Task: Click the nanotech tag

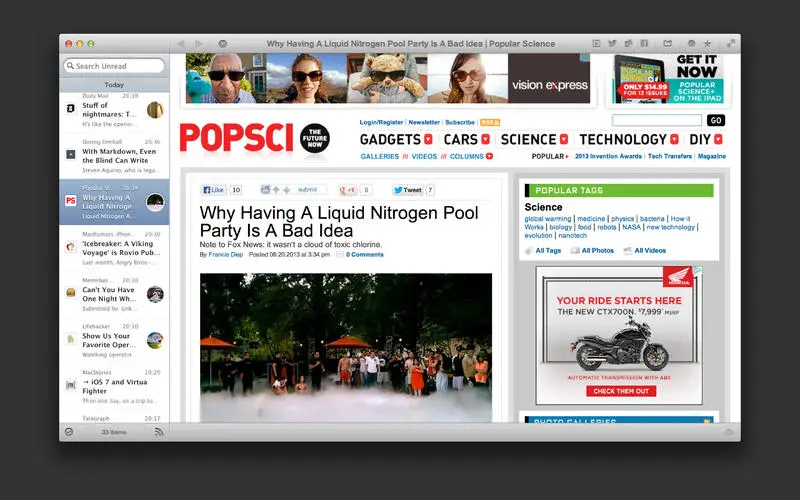Action: [572, 236]
